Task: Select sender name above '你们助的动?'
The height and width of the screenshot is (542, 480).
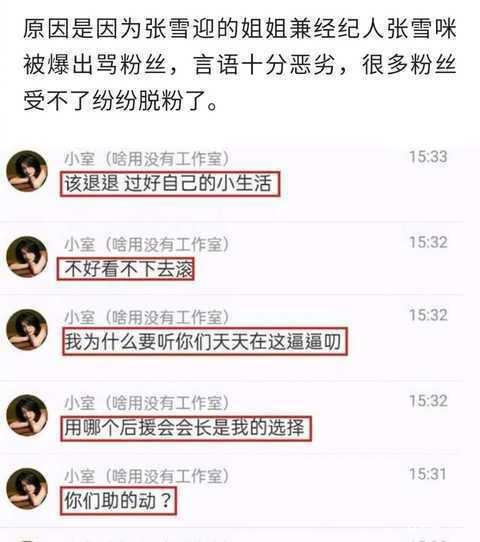Action: [147, 476]
